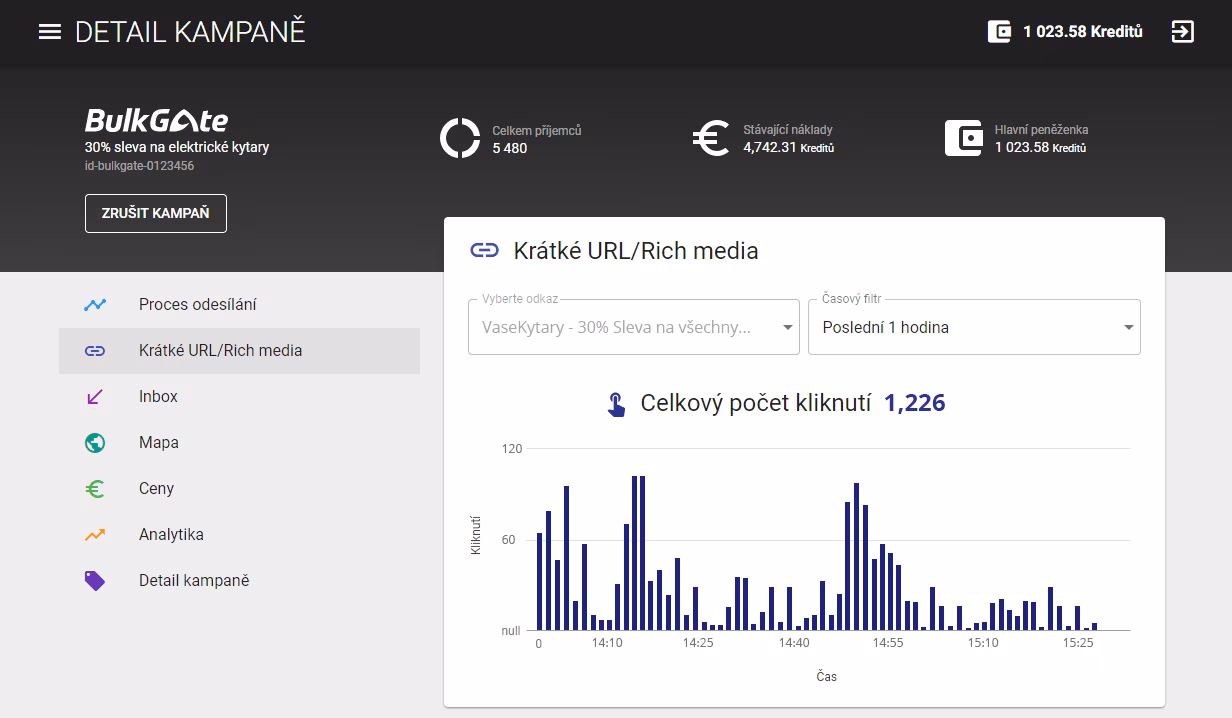Viewport: 1232px width, 718px height.
Task: Click the tap-finger icon beside Celkový počet kliknutí
Action: [616, 404]
